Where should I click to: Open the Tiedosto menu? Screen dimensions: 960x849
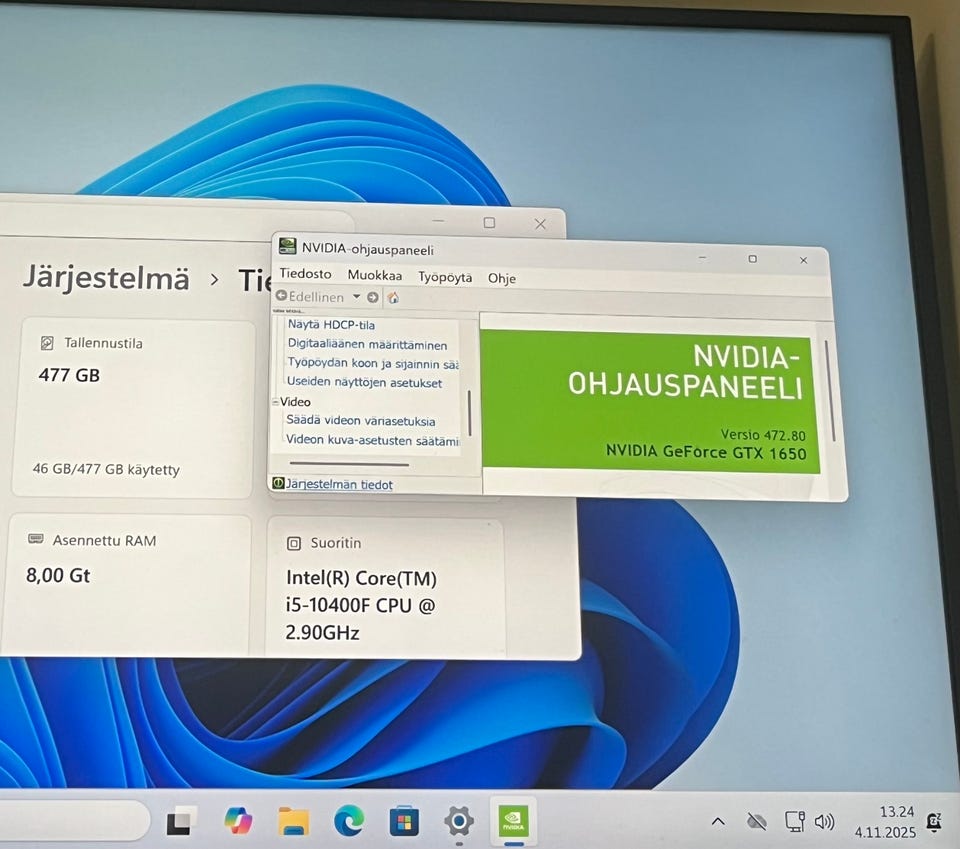click(305, 274)
